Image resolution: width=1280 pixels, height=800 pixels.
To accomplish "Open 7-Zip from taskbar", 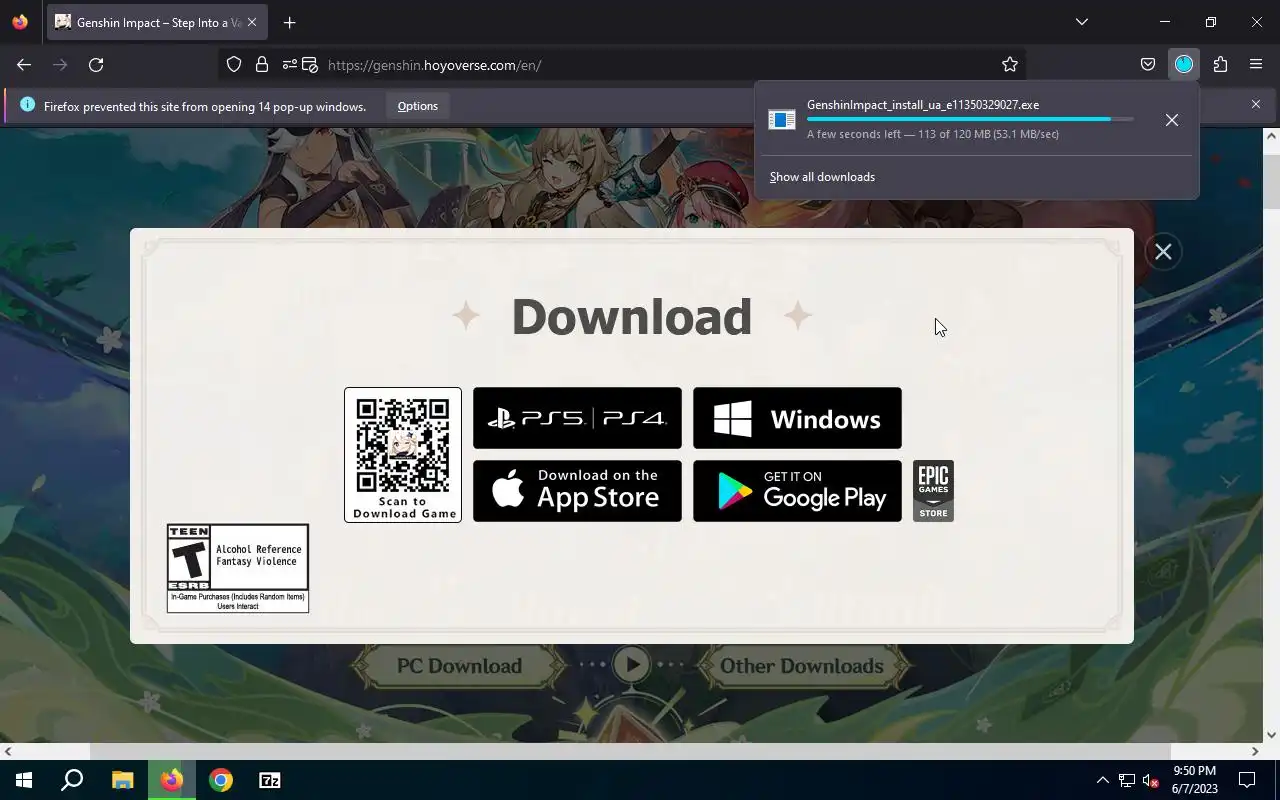I will [270, 780].
